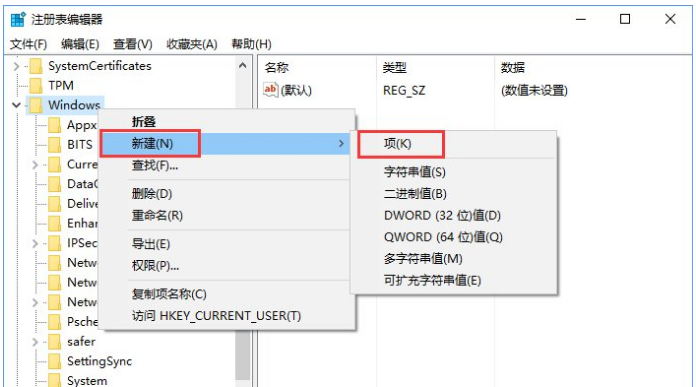The height and width of the screenshot is (387, 696).
Task: Open the 文件(F) menu
Action: click(28, 44)
